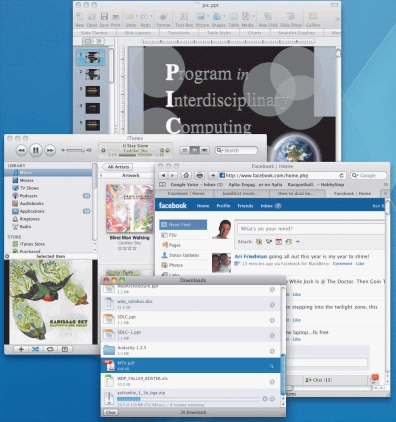Viewport: 396px width, 422px height.
Task: Switch iTunes to album grid view
Action: (194, 150)
